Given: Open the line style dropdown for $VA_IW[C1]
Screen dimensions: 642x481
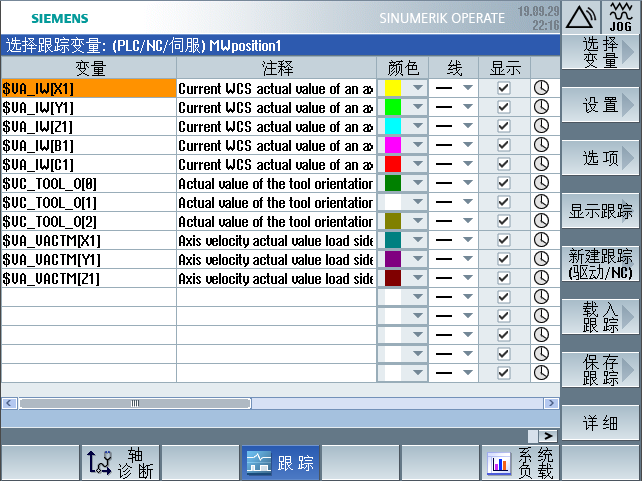Looking at the screenshot, I should coord(468,164).
